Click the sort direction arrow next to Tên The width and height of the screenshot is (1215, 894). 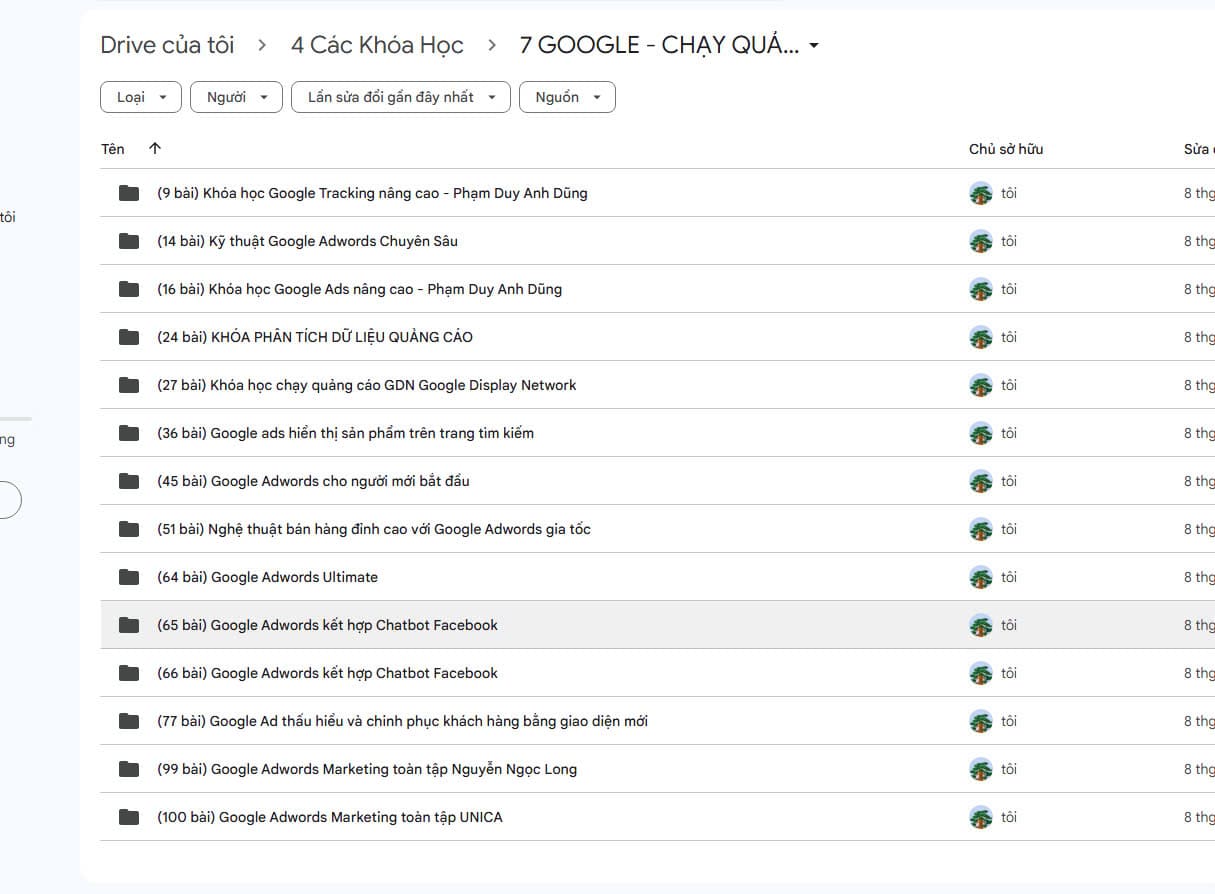click(x=154, y=149)
